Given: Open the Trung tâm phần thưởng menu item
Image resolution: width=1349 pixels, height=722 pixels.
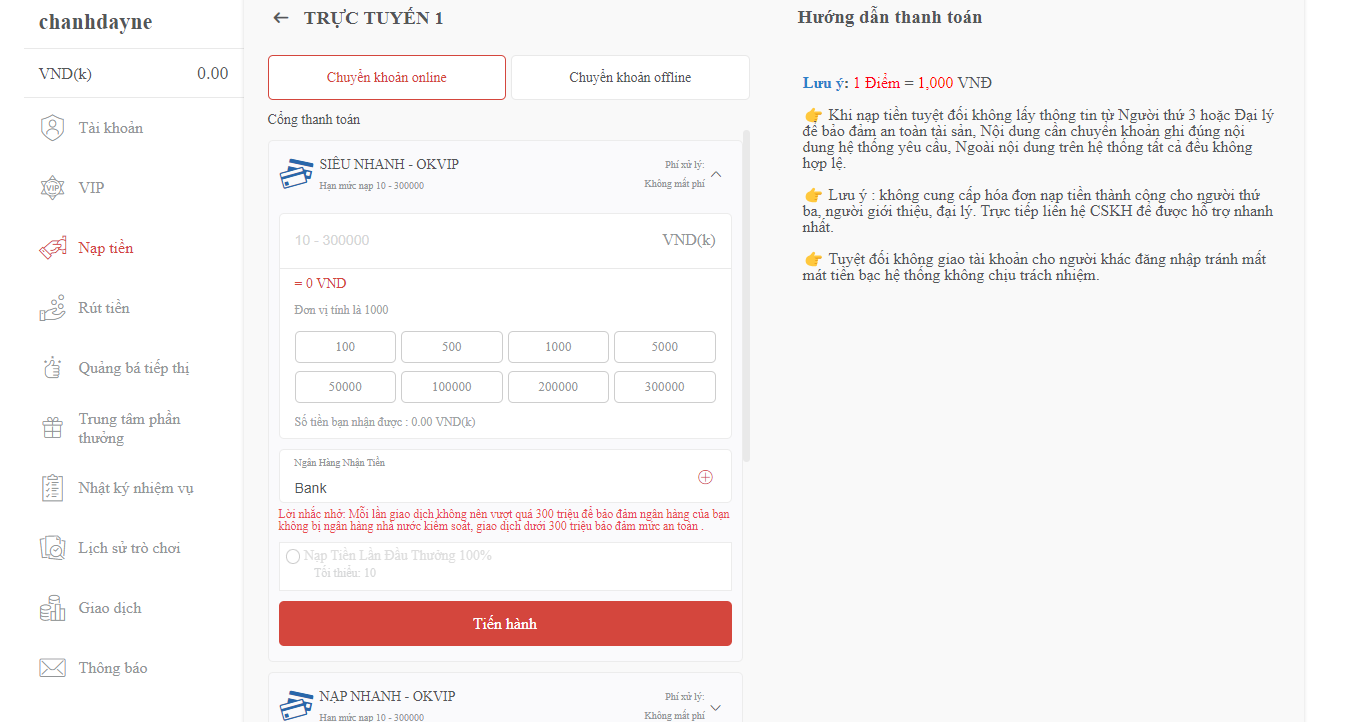Looking at the screenshot, I should (x=133, y=428).
